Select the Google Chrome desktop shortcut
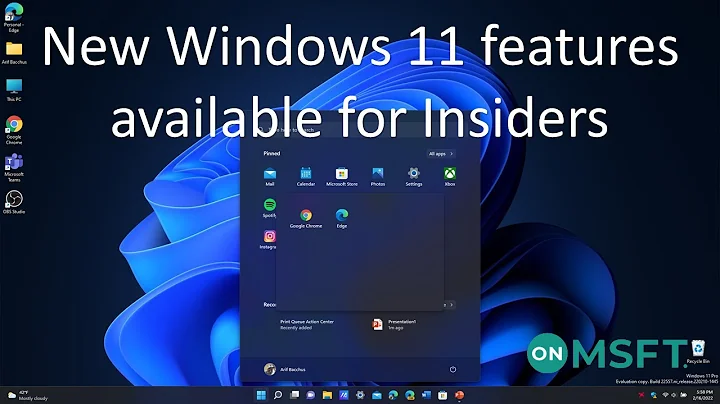This screenshot has height=404, width=720. (14, 130)
